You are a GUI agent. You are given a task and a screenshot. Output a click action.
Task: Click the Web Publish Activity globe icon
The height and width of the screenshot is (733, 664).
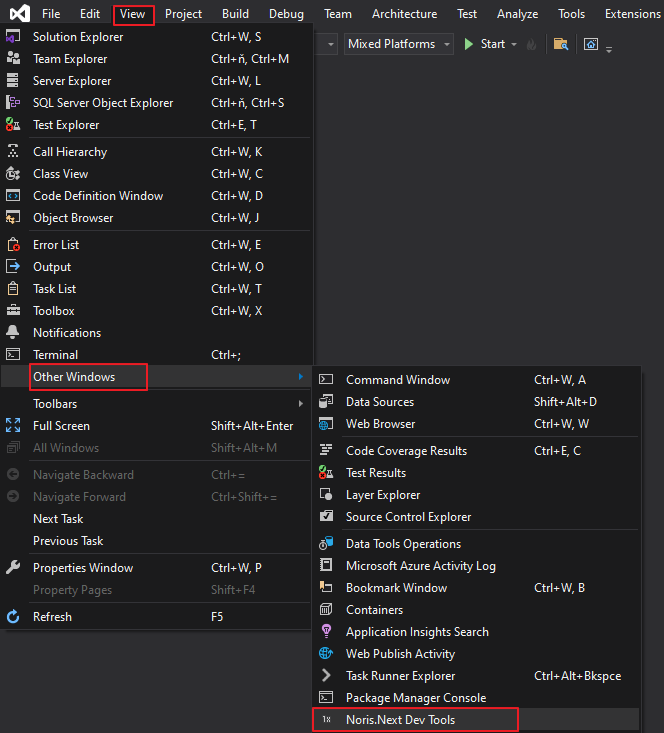[x=326, y=654]
